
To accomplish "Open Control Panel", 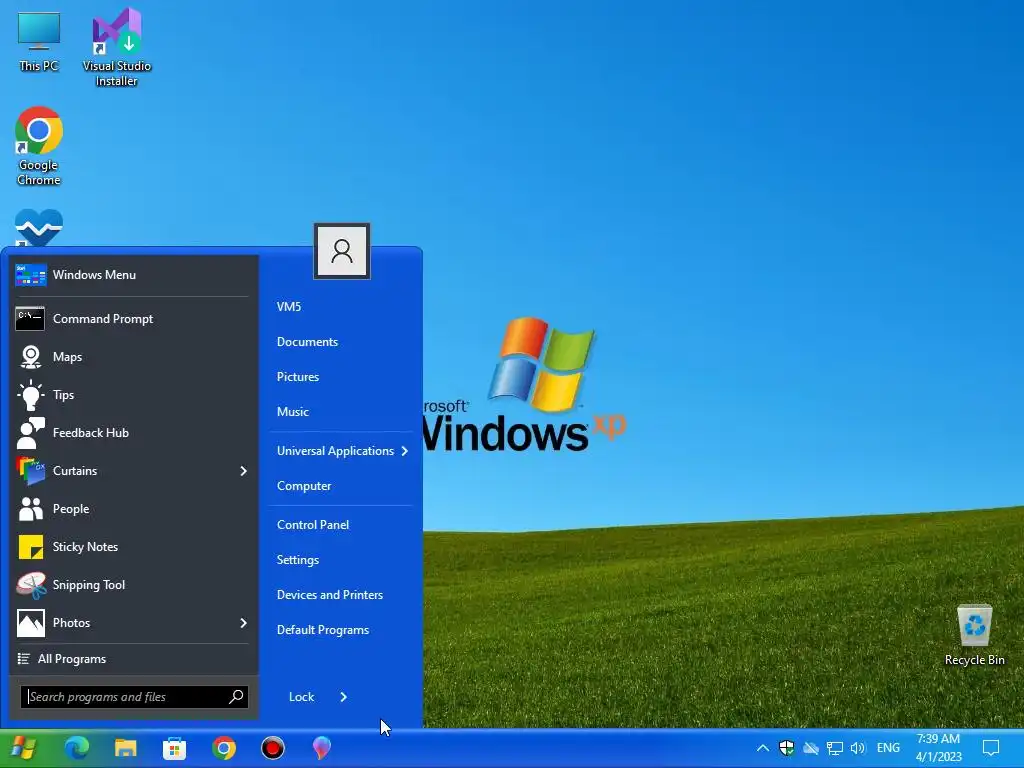I will 313,524.
